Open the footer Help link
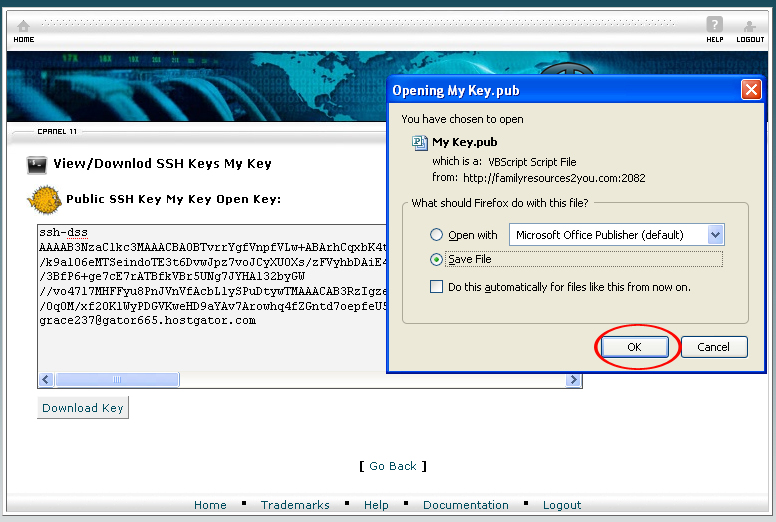The image size is (776, 522). (x=376, y=505)
